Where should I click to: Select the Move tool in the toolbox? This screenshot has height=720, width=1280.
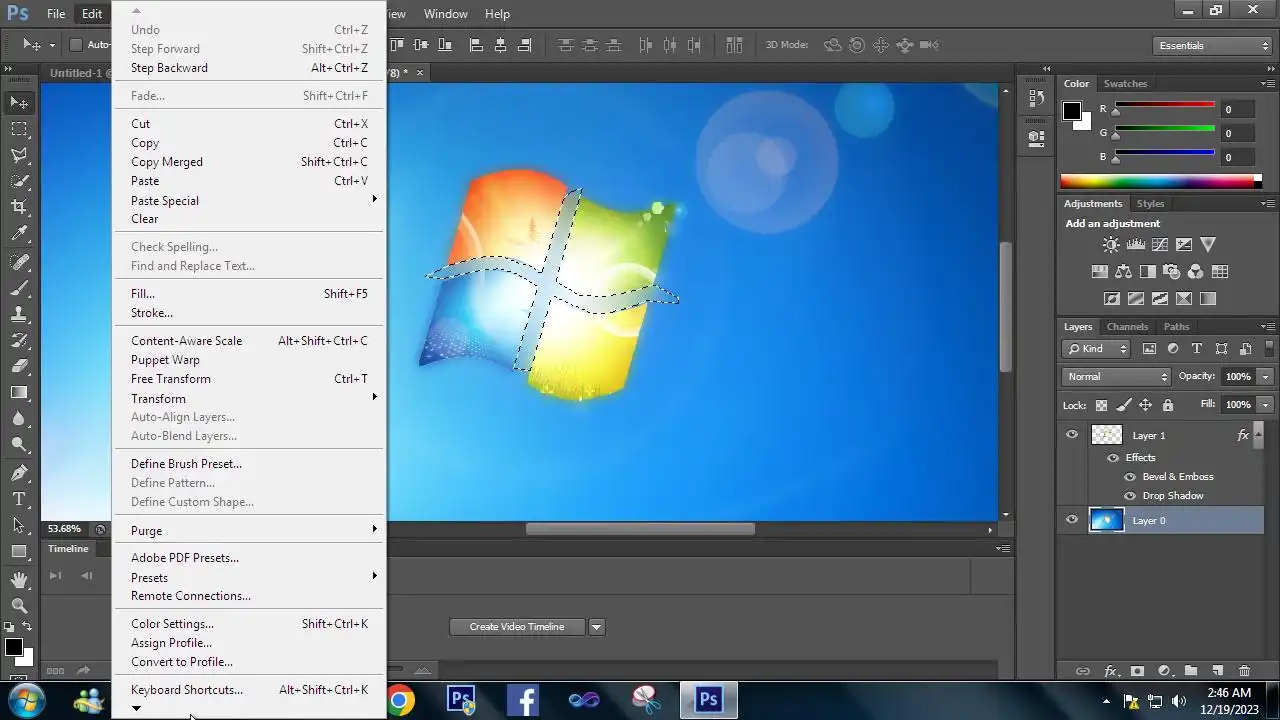coord(19,102)
